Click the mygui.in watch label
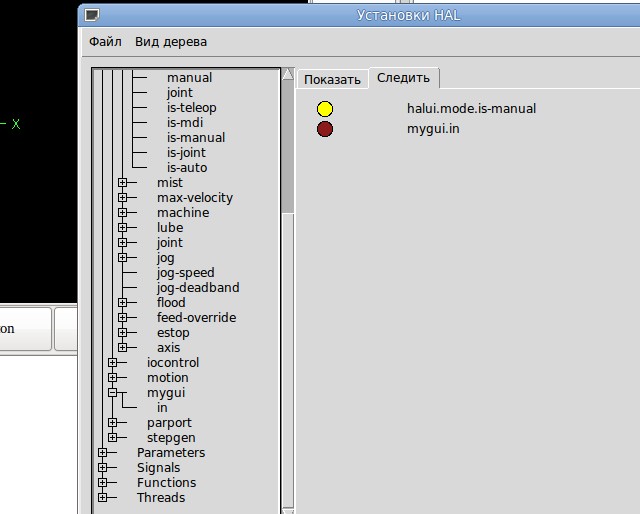This screenshot has height=514, width=640. pyautogui.click(x=433, y=129)
